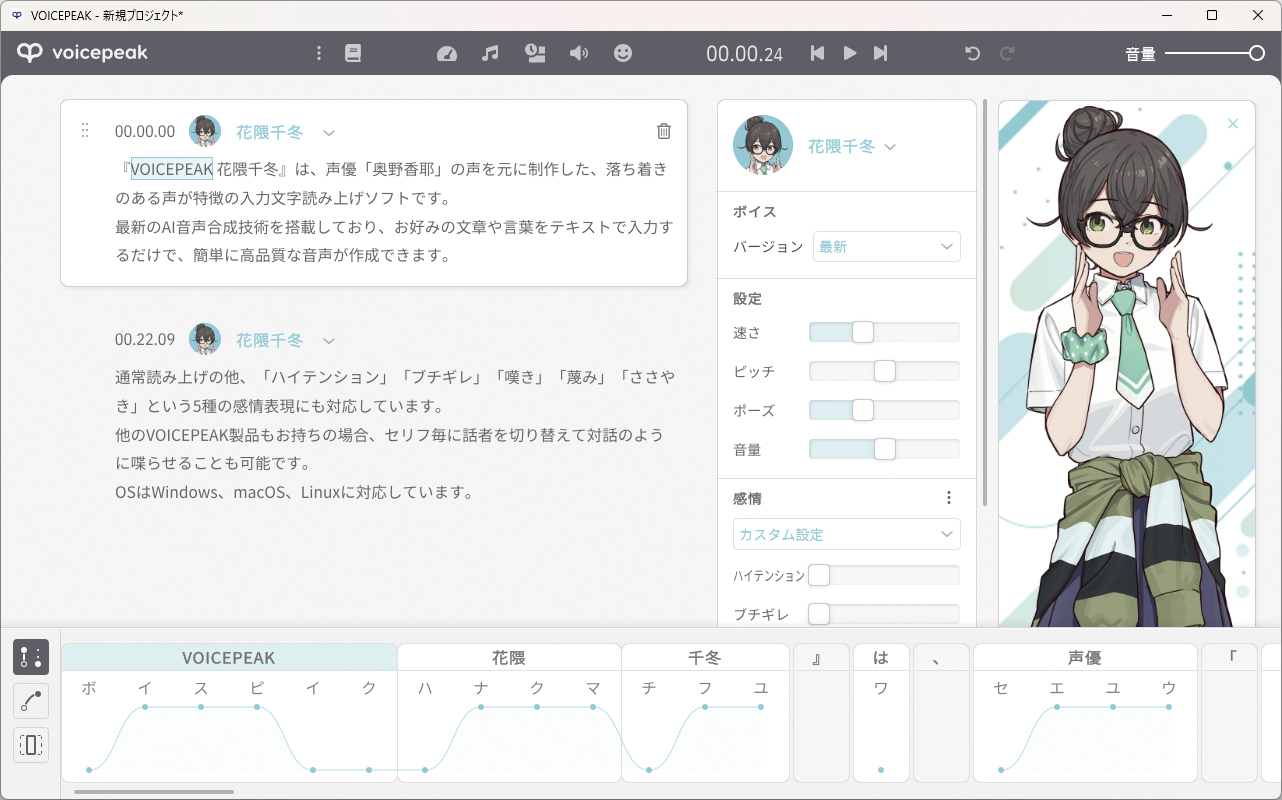This screenshot has width=1282, height=800.
Task: Select the 声優 word segment header
Action: pos(1085,657)
